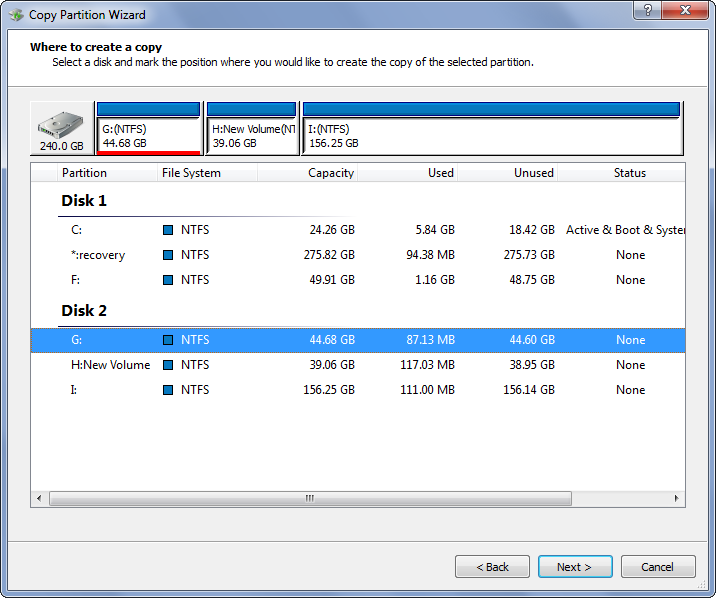The height and width of the screenshot is (598, 716).
Task: Click the 117.03 MB used value
Action: point(427,365)
